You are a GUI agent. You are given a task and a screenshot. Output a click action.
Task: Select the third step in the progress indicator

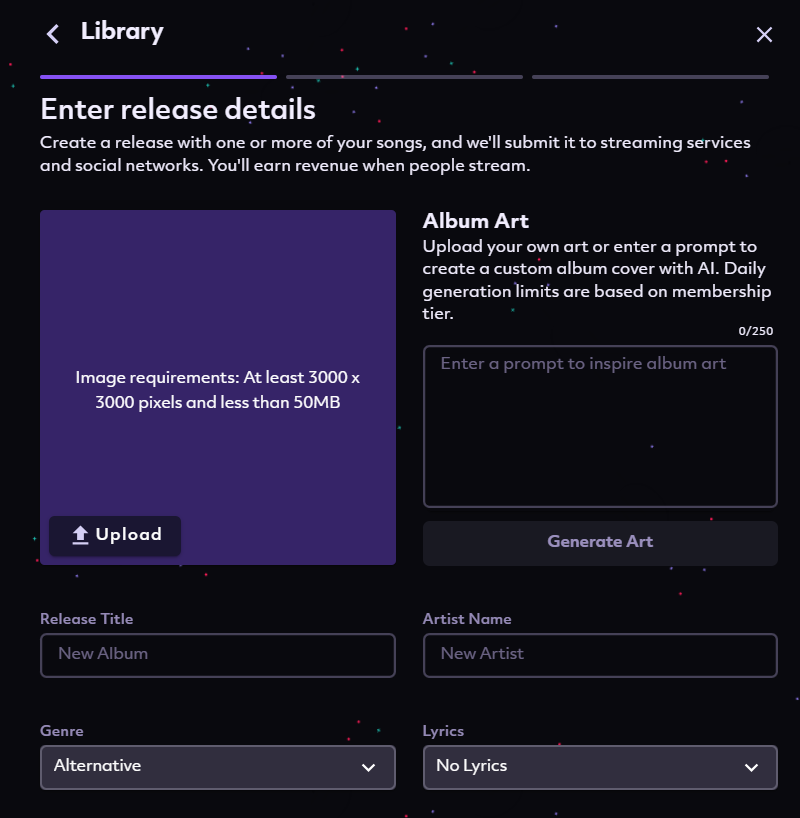click(650, 76)
